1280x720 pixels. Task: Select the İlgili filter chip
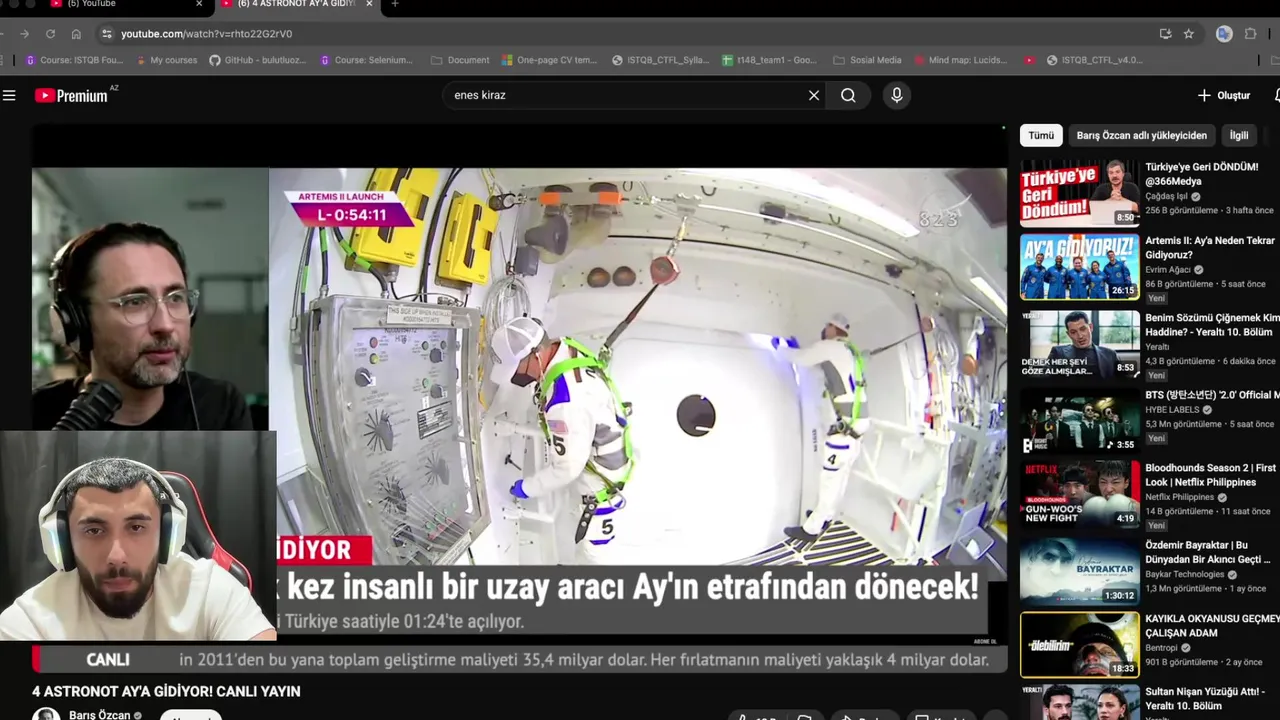point(1239,135)
